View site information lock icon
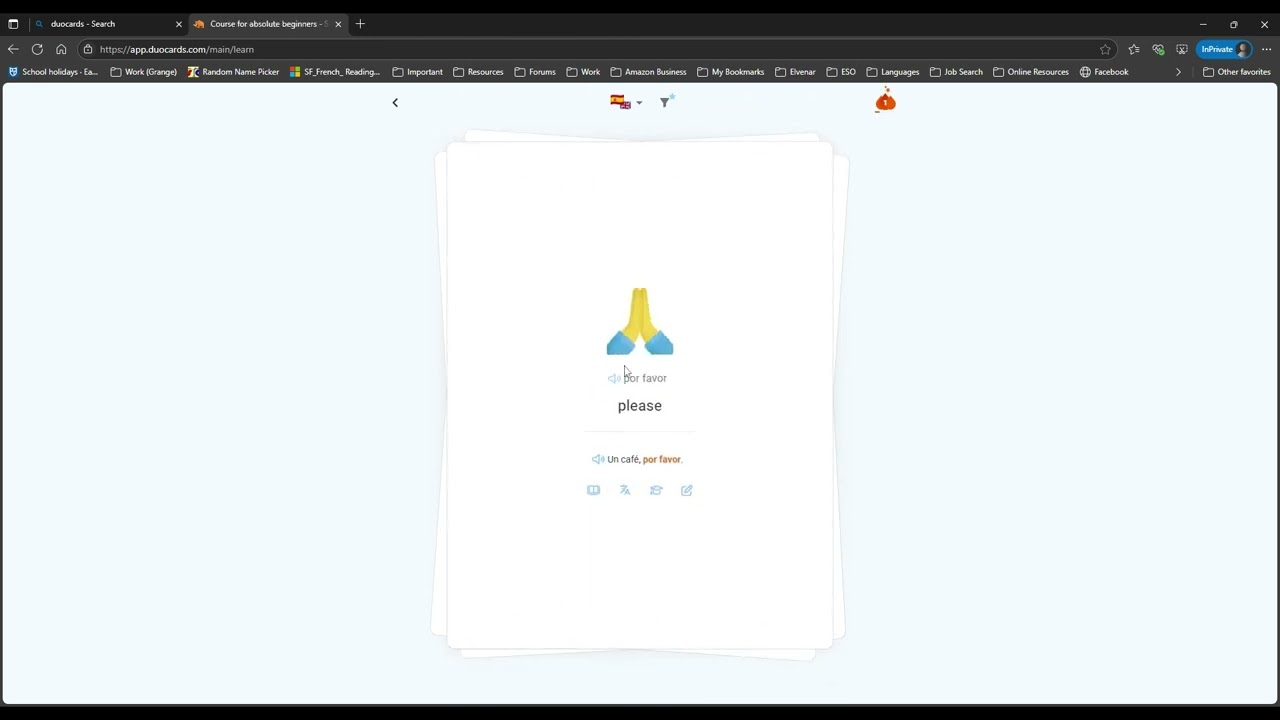1280x720 pixels. pyautogui.click(x=88, y=49)
